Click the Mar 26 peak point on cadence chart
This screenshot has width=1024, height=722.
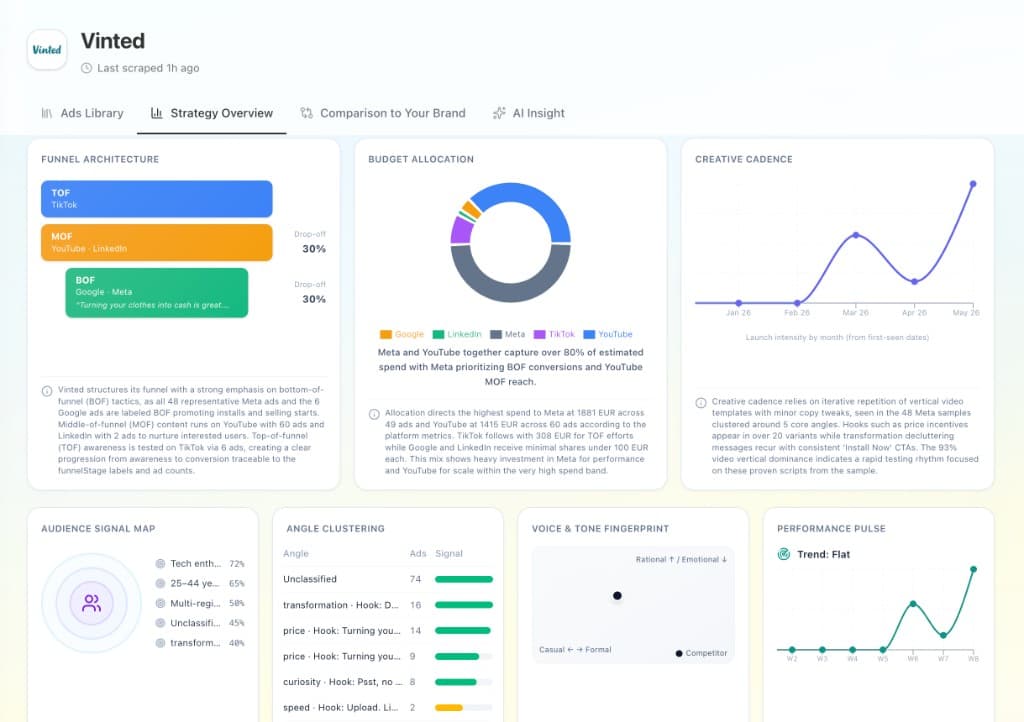click(x=856, y=235)
